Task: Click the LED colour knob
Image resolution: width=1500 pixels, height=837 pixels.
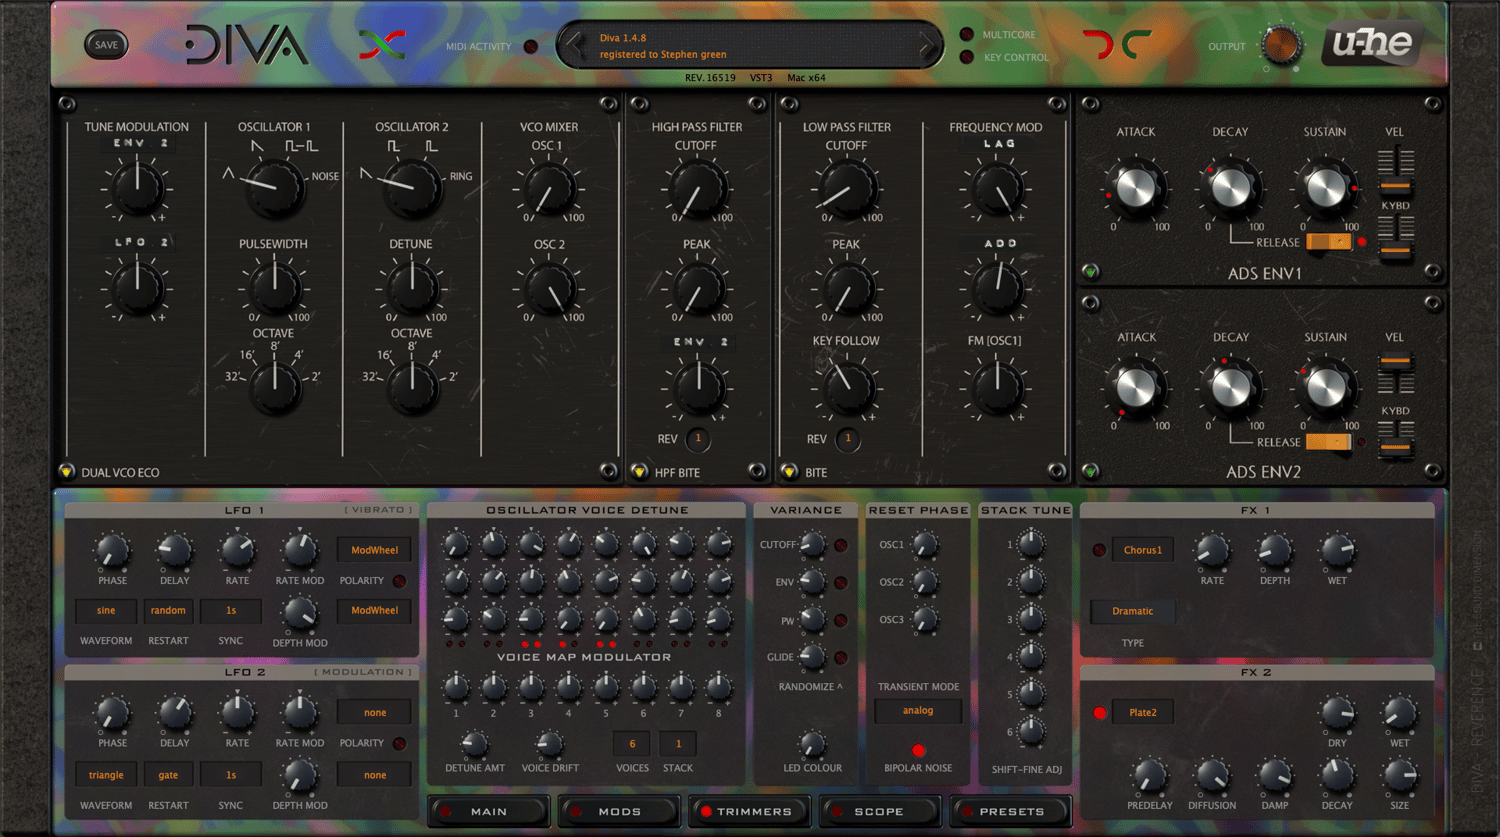Action: [x=813, y=744]
